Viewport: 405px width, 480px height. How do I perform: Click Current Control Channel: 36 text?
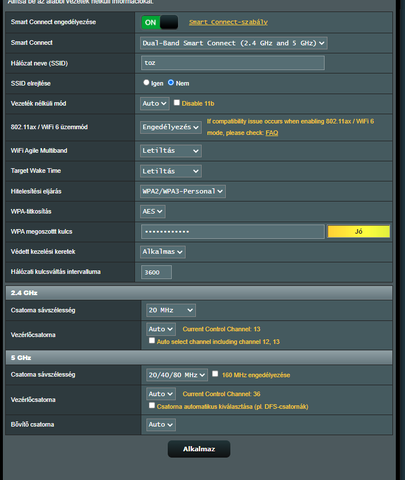[x=221, y=394]
